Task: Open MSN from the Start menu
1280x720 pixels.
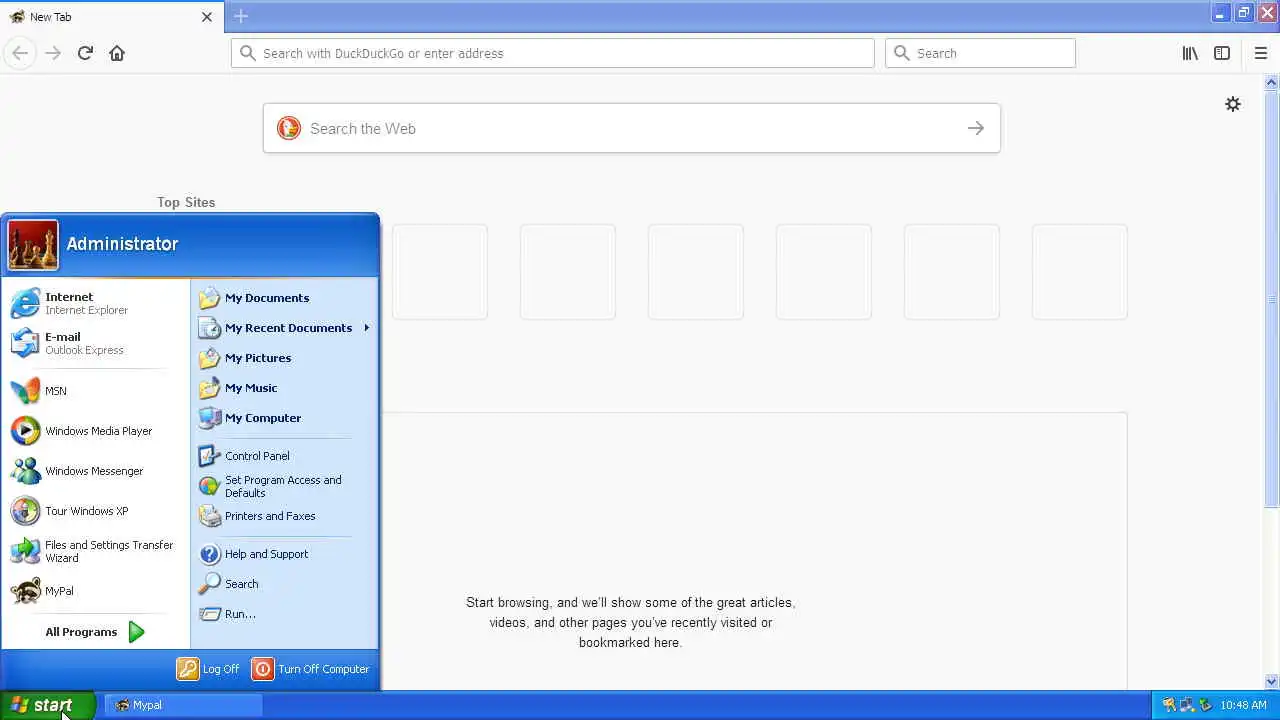Action: point(95,391)
